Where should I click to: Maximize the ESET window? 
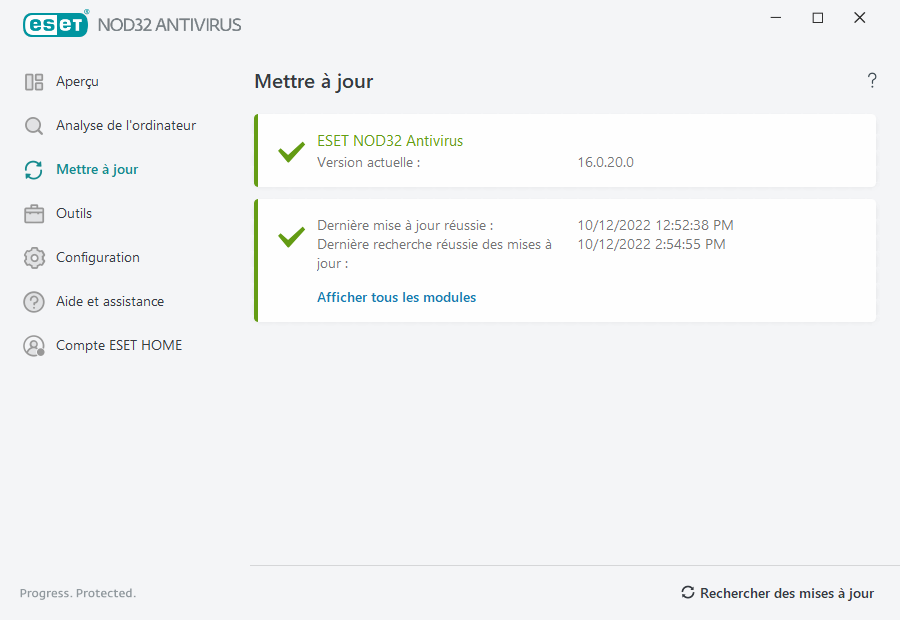coord(818,18)
